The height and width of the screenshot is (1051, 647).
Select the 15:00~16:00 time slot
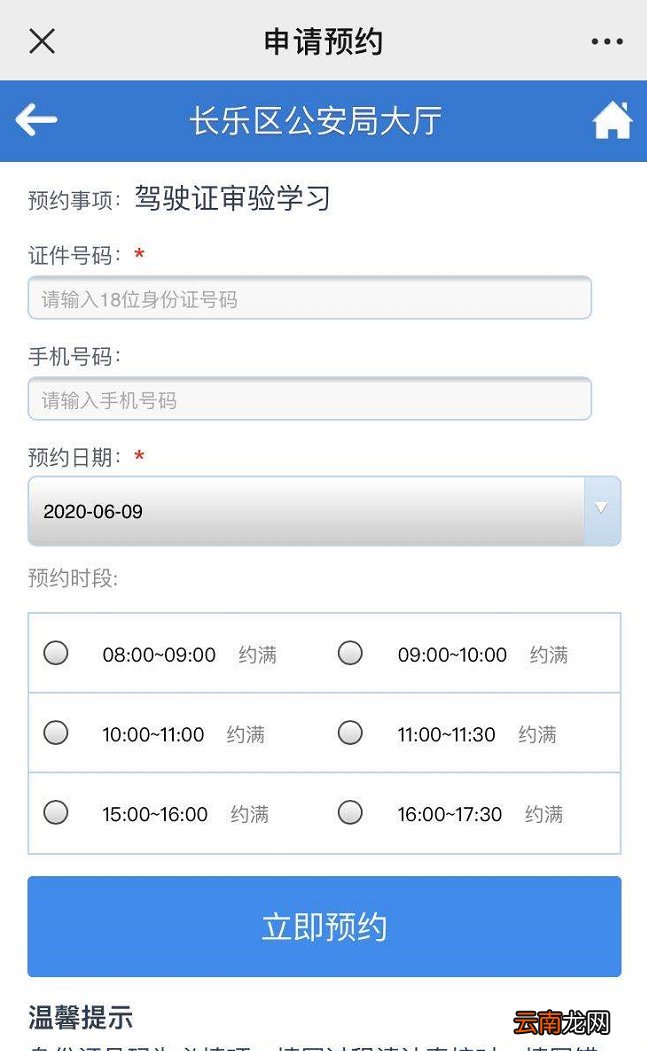click(56, 812)
